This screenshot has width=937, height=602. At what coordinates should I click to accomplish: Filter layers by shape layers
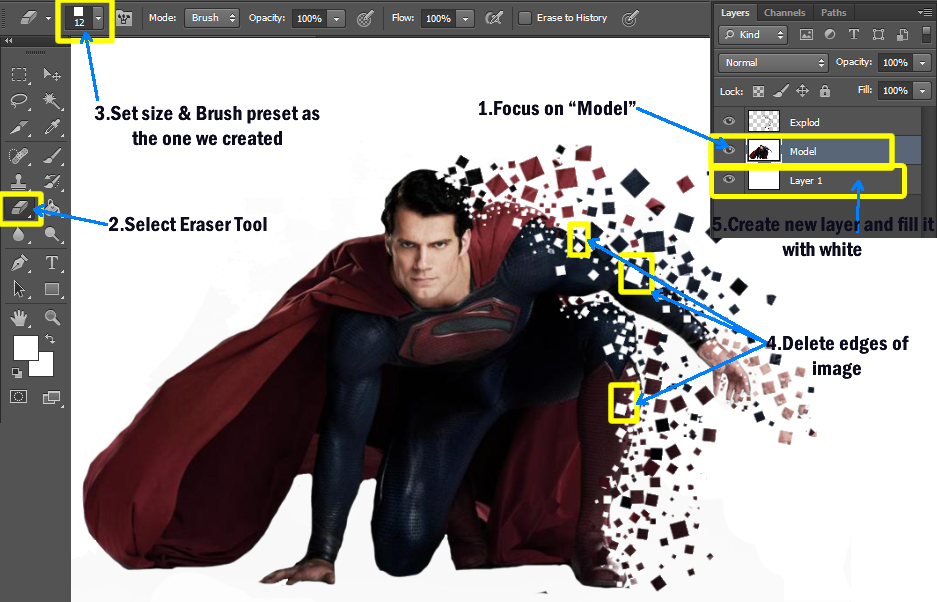pyautogui.click(x=878, y=35)
